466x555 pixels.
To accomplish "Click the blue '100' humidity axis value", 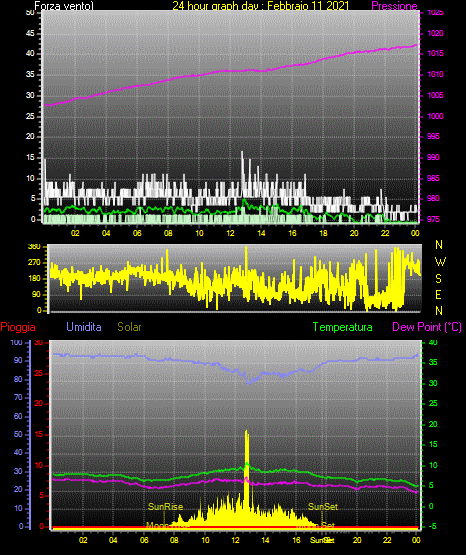I will 16,342.
